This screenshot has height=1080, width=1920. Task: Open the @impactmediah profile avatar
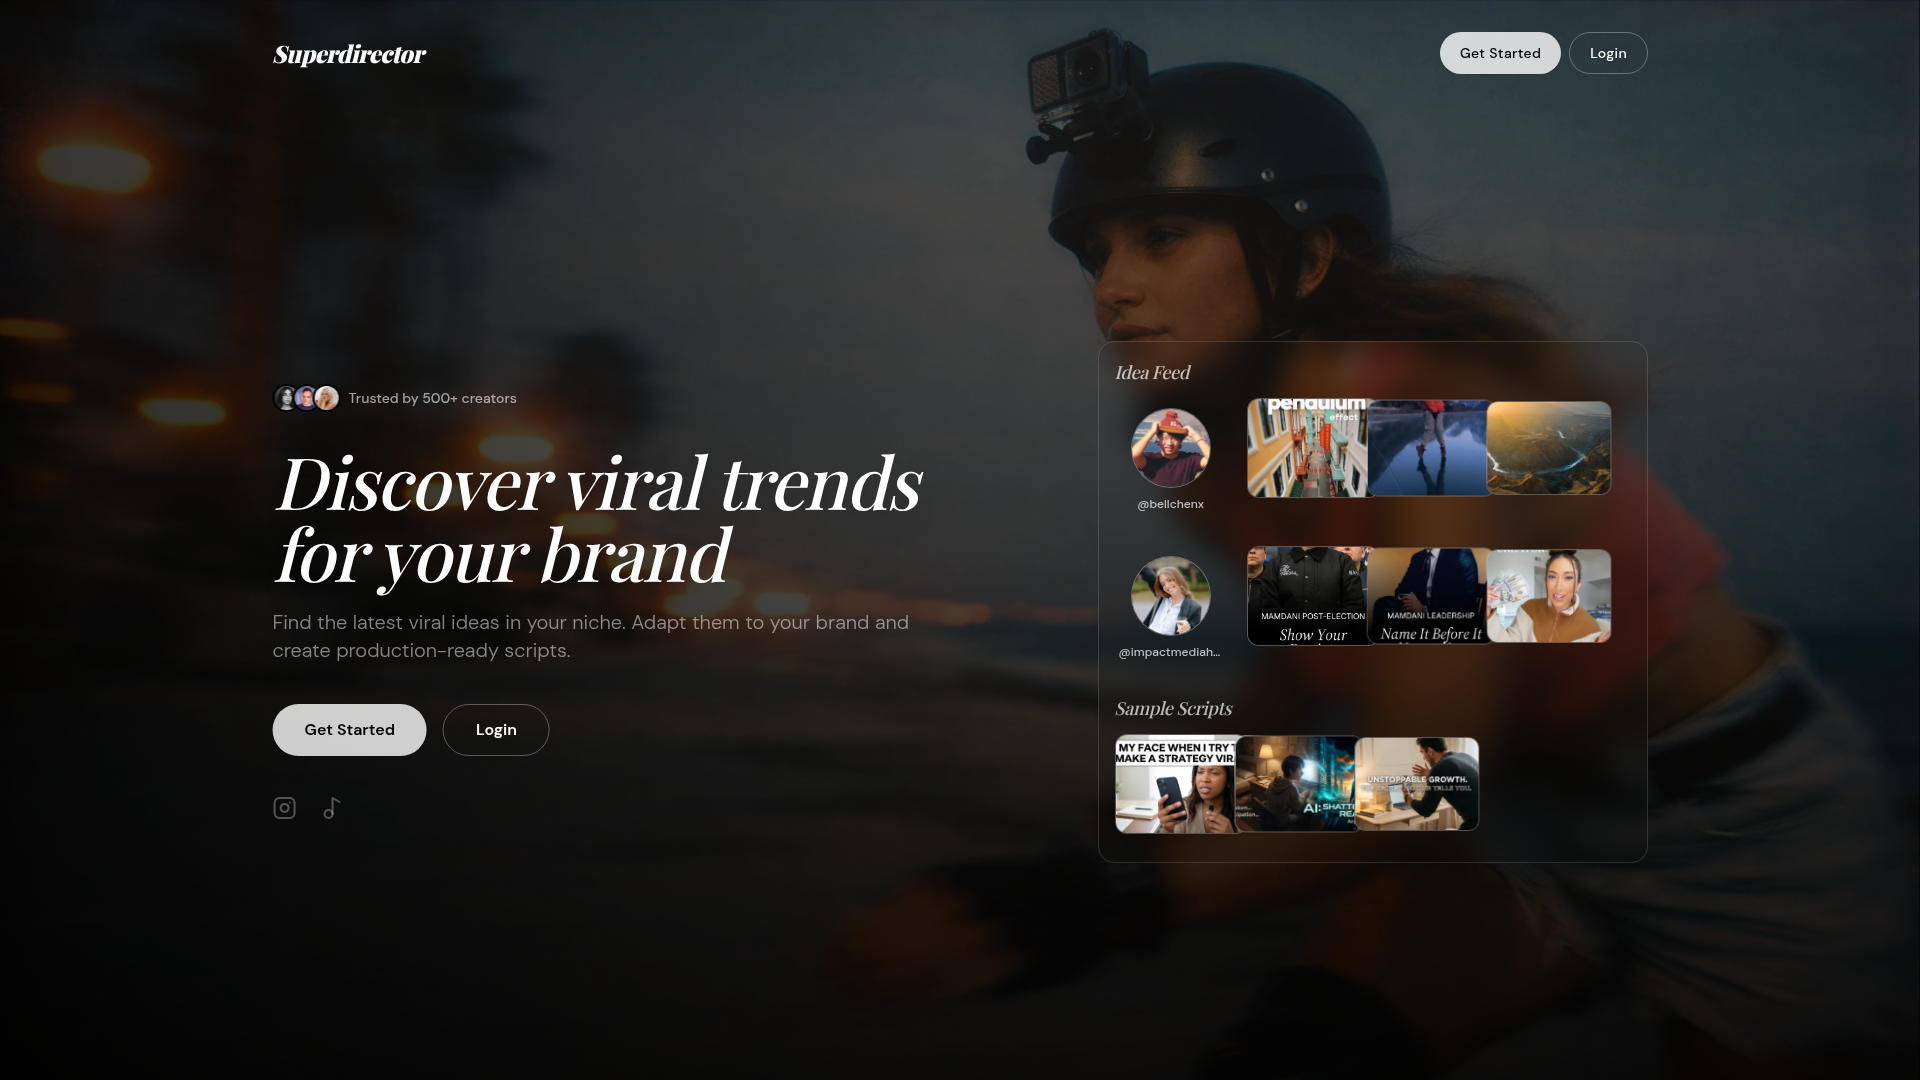pyautogui.click(x=1170, y=596)
